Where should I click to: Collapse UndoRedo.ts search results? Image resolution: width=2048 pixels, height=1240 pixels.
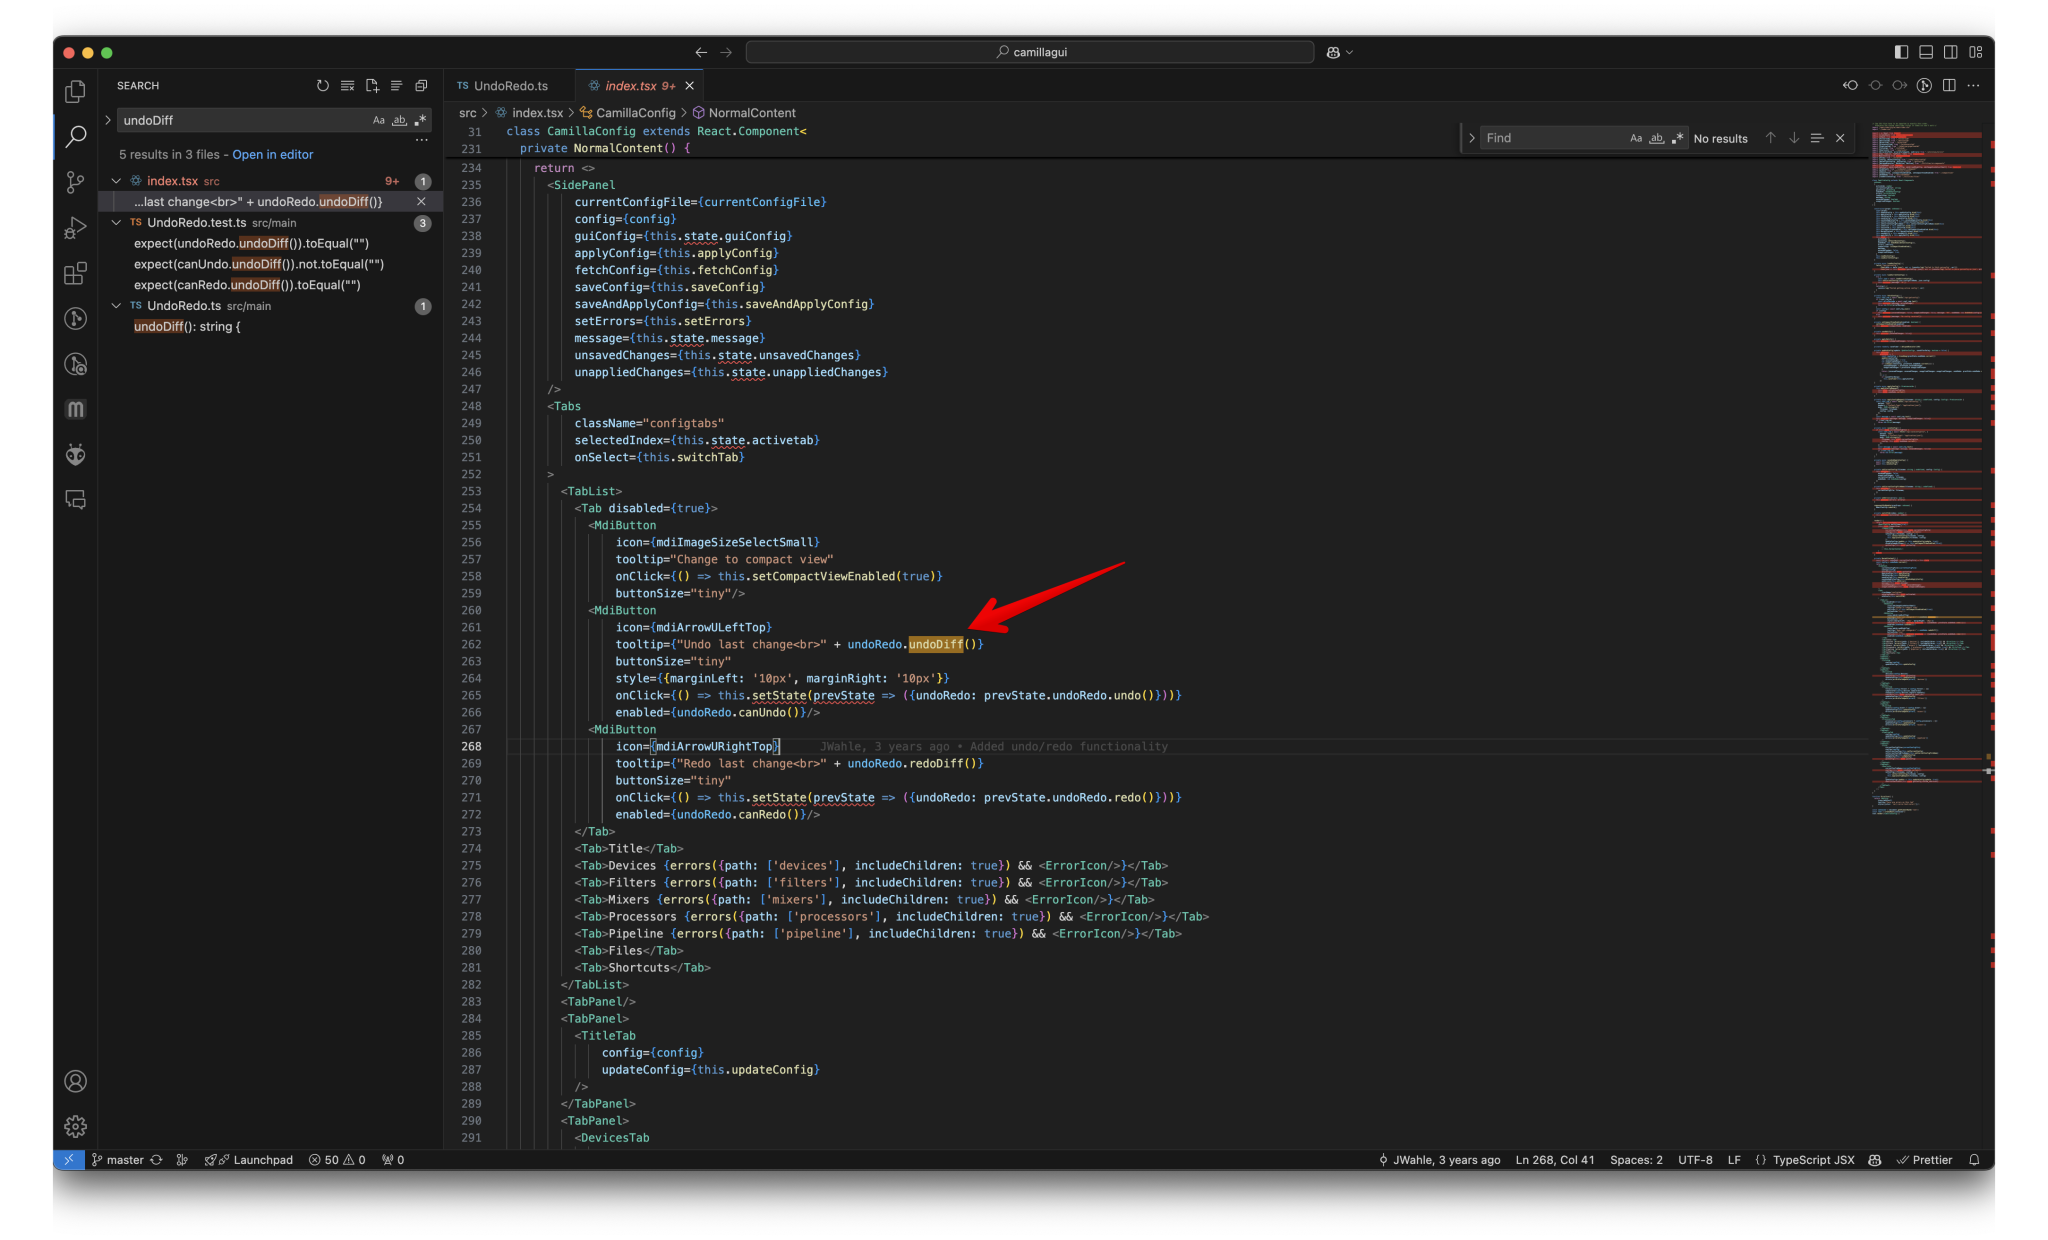[116, 306]
